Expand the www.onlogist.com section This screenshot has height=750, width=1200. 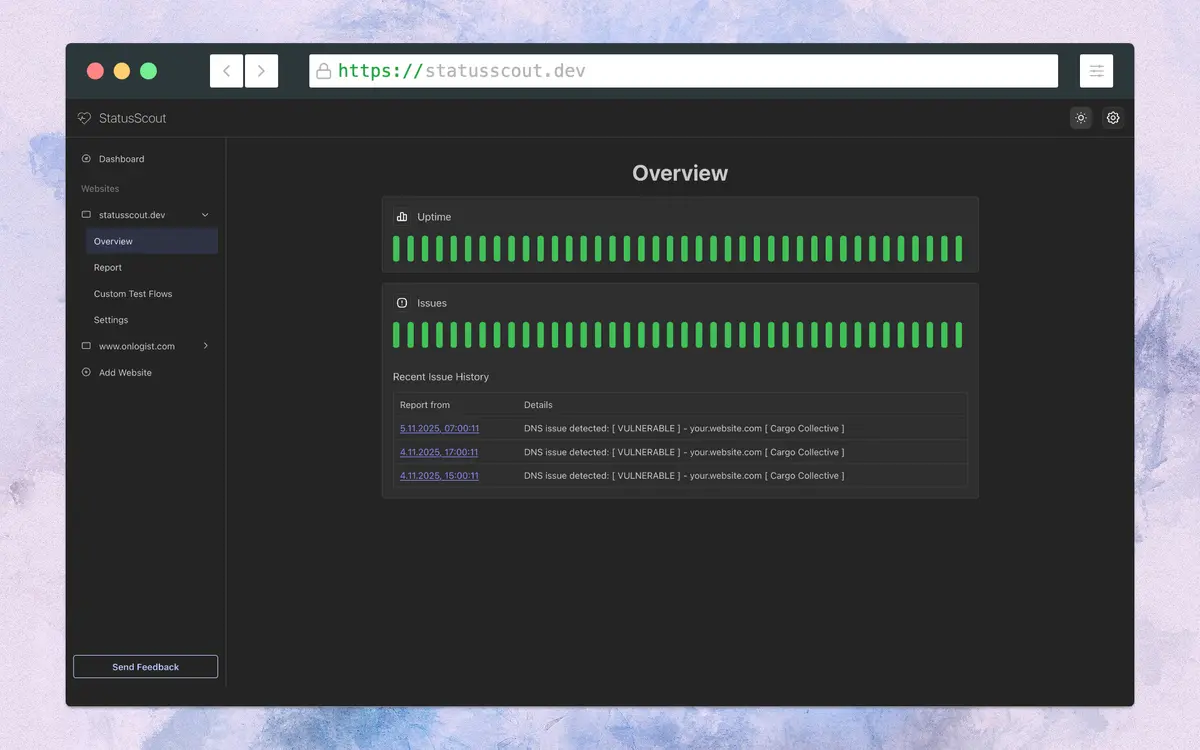(x=205, y=346)
